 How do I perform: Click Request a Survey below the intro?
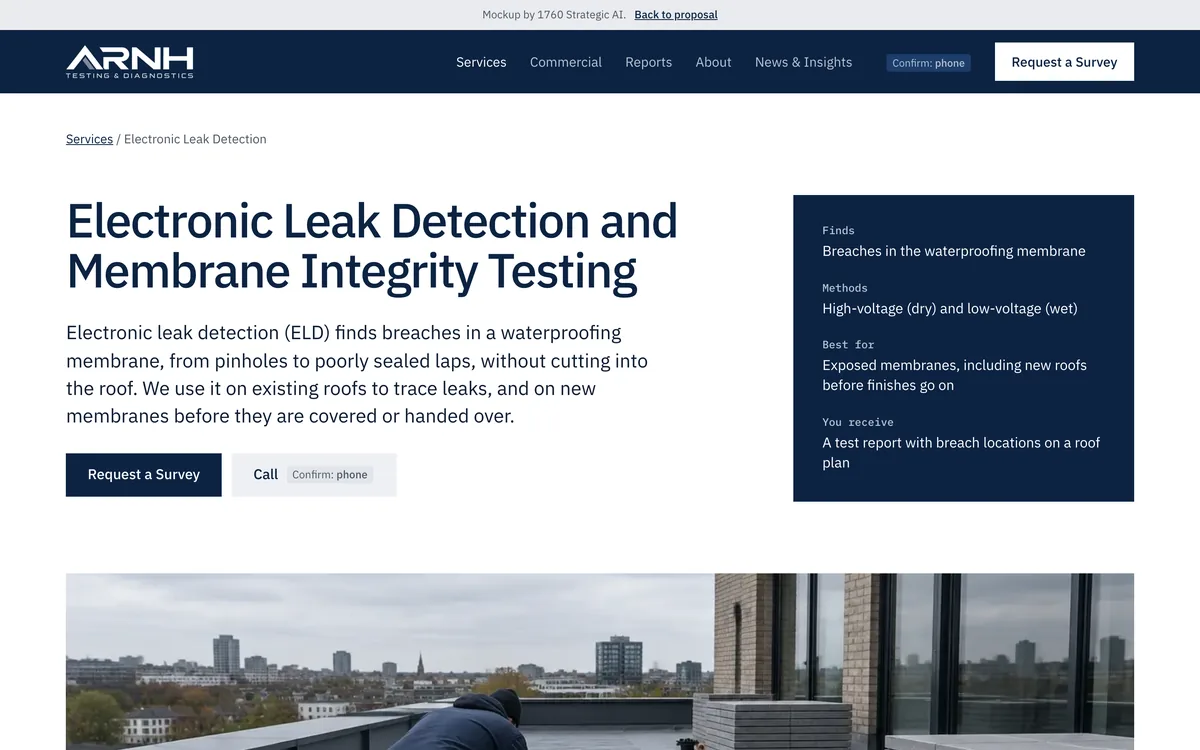(x=144, y=475)
